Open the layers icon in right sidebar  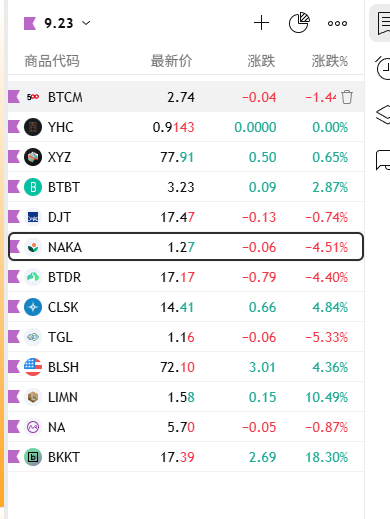coord(383,115)
